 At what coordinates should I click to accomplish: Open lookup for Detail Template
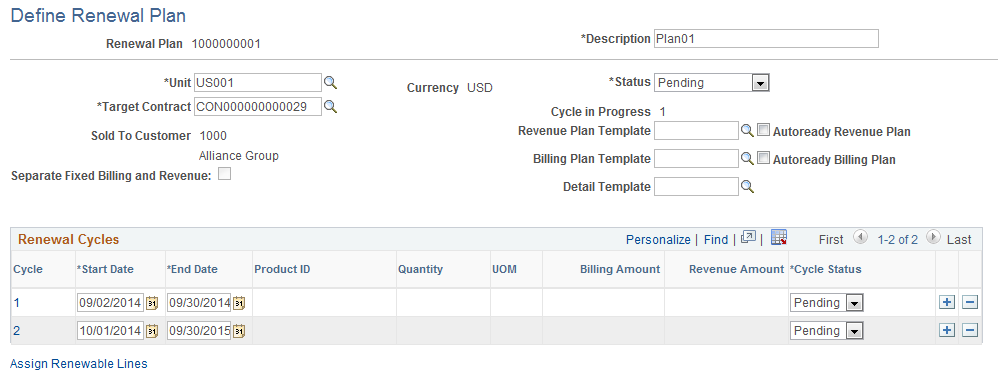748,186
